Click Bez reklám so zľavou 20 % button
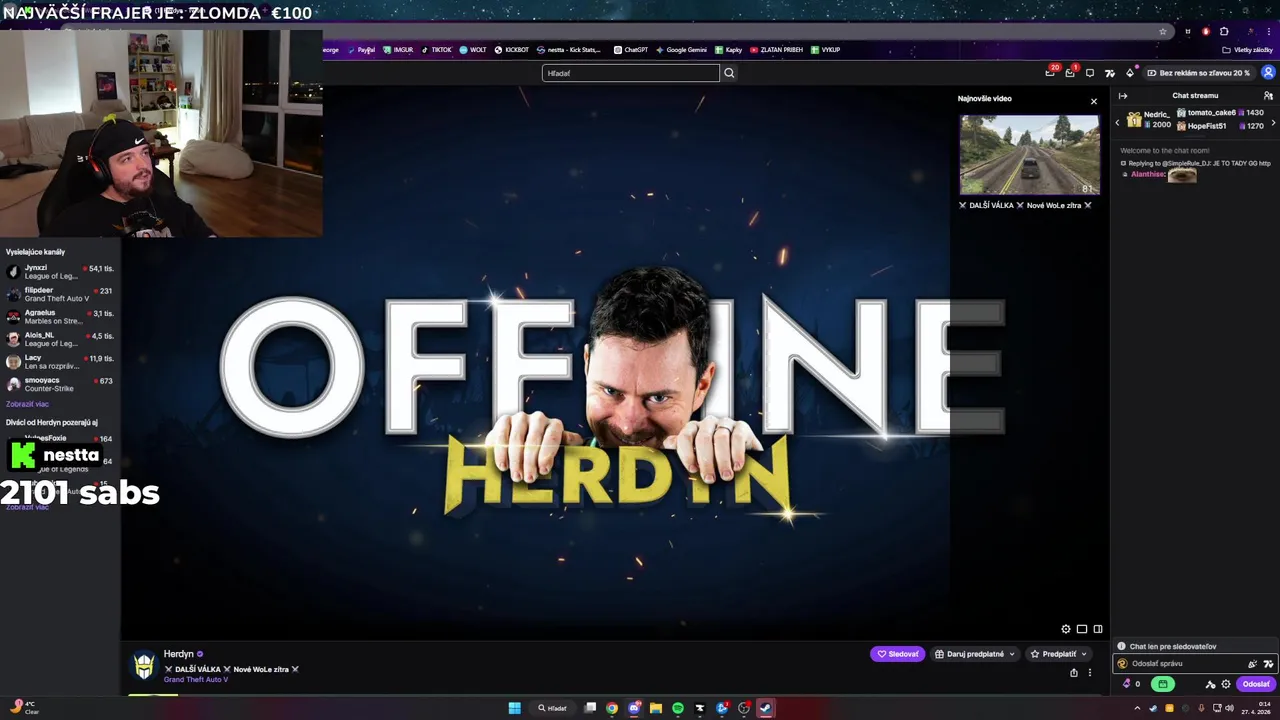The image size is (1280, 720). tap(1198, 73)
